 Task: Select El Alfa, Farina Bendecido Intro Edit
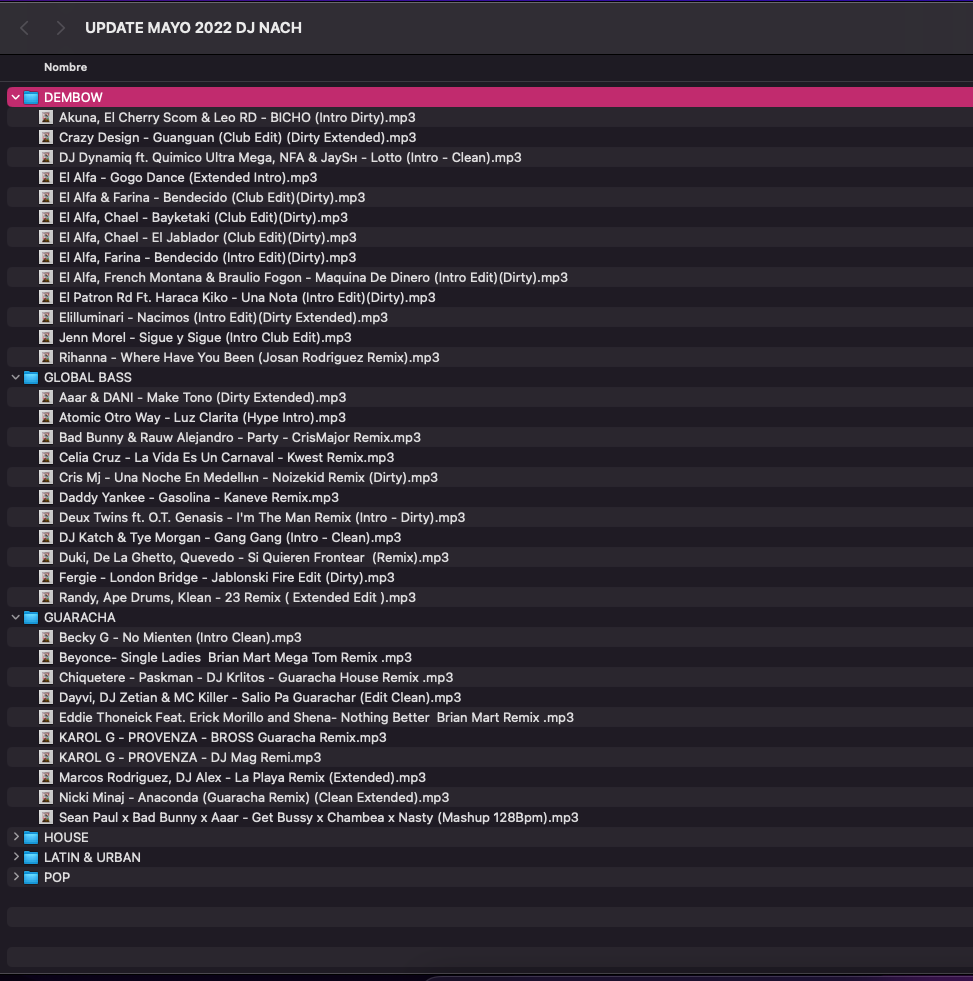tap(207, 258)
